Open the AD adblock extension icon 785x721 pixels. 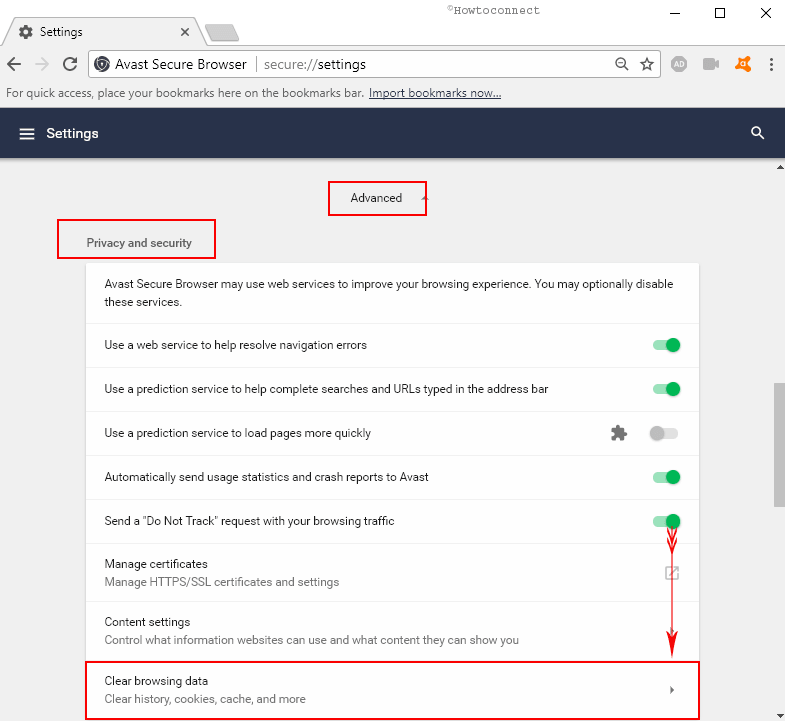tap(679, 64)
